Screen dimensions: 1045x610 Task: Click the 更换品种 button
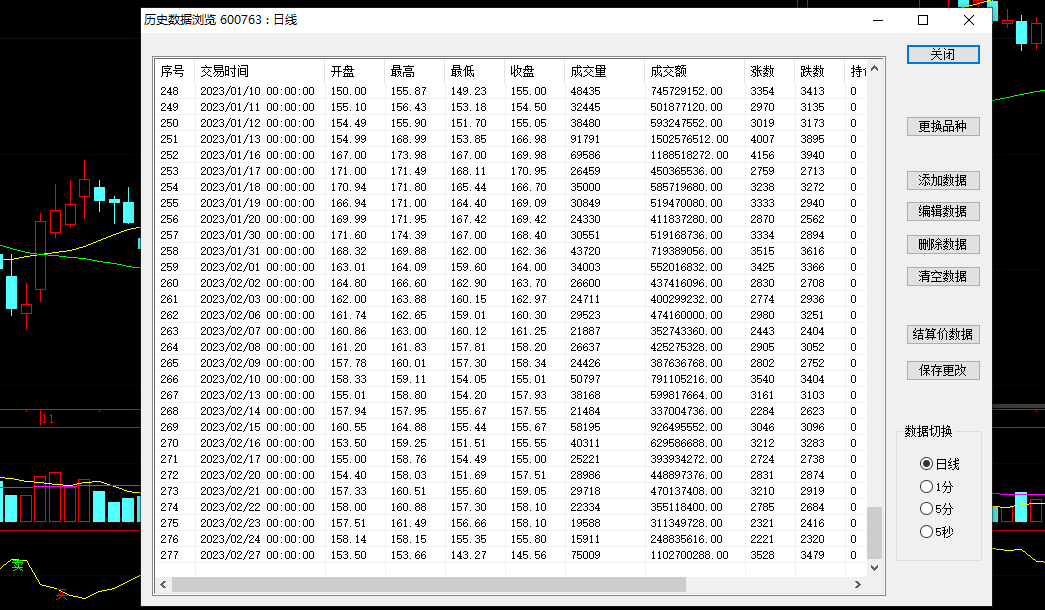[x=942, y=127]
